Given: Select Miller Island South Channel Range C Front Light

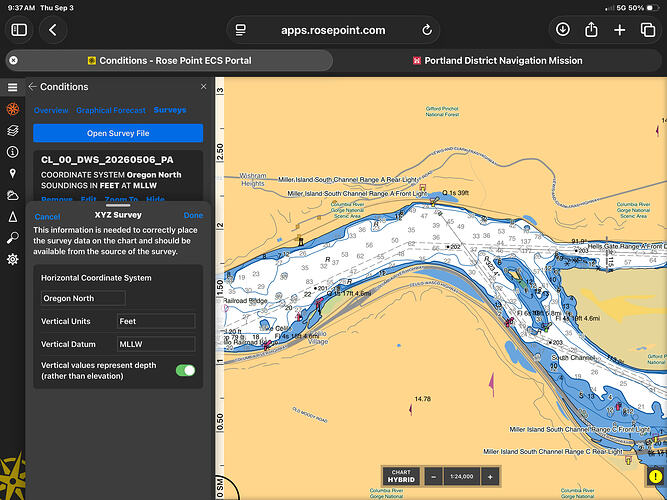Looking at the screenshot, I should point(579,429).
